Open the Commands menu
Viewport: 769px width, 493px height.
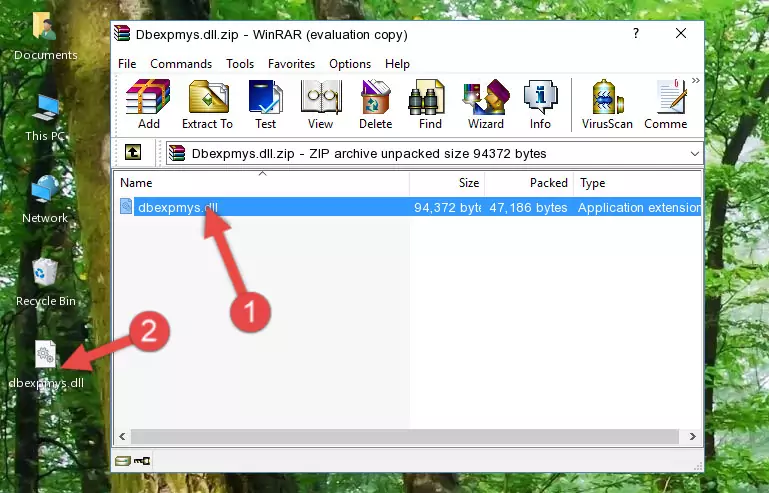point(181,64)
